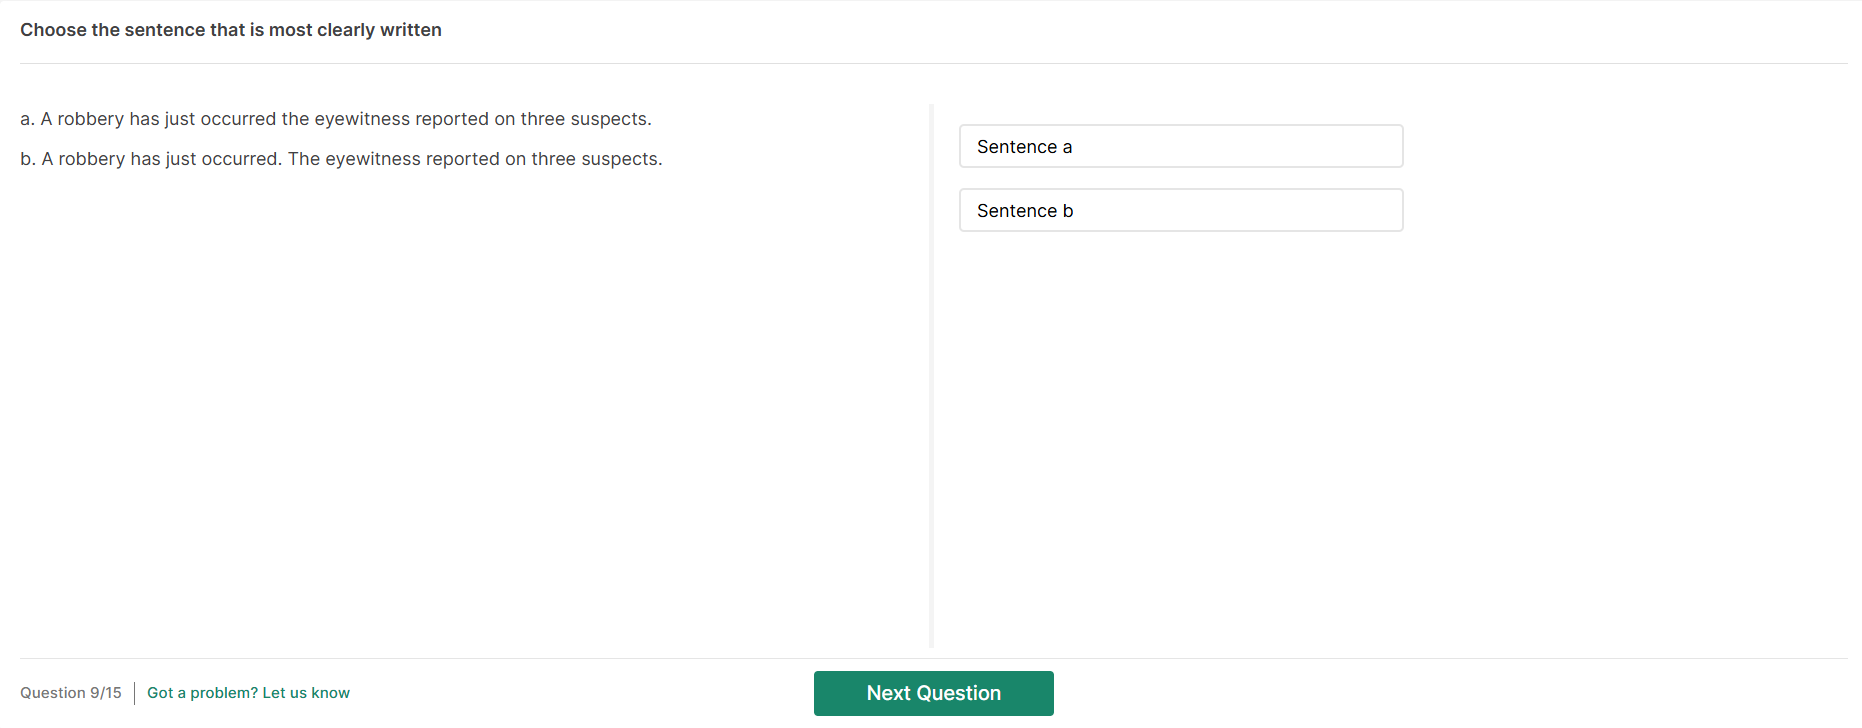Click the word robbery in sentence a
This screenshot has height=728, width=1862.
pyautogui.click(x=90, y=119)
